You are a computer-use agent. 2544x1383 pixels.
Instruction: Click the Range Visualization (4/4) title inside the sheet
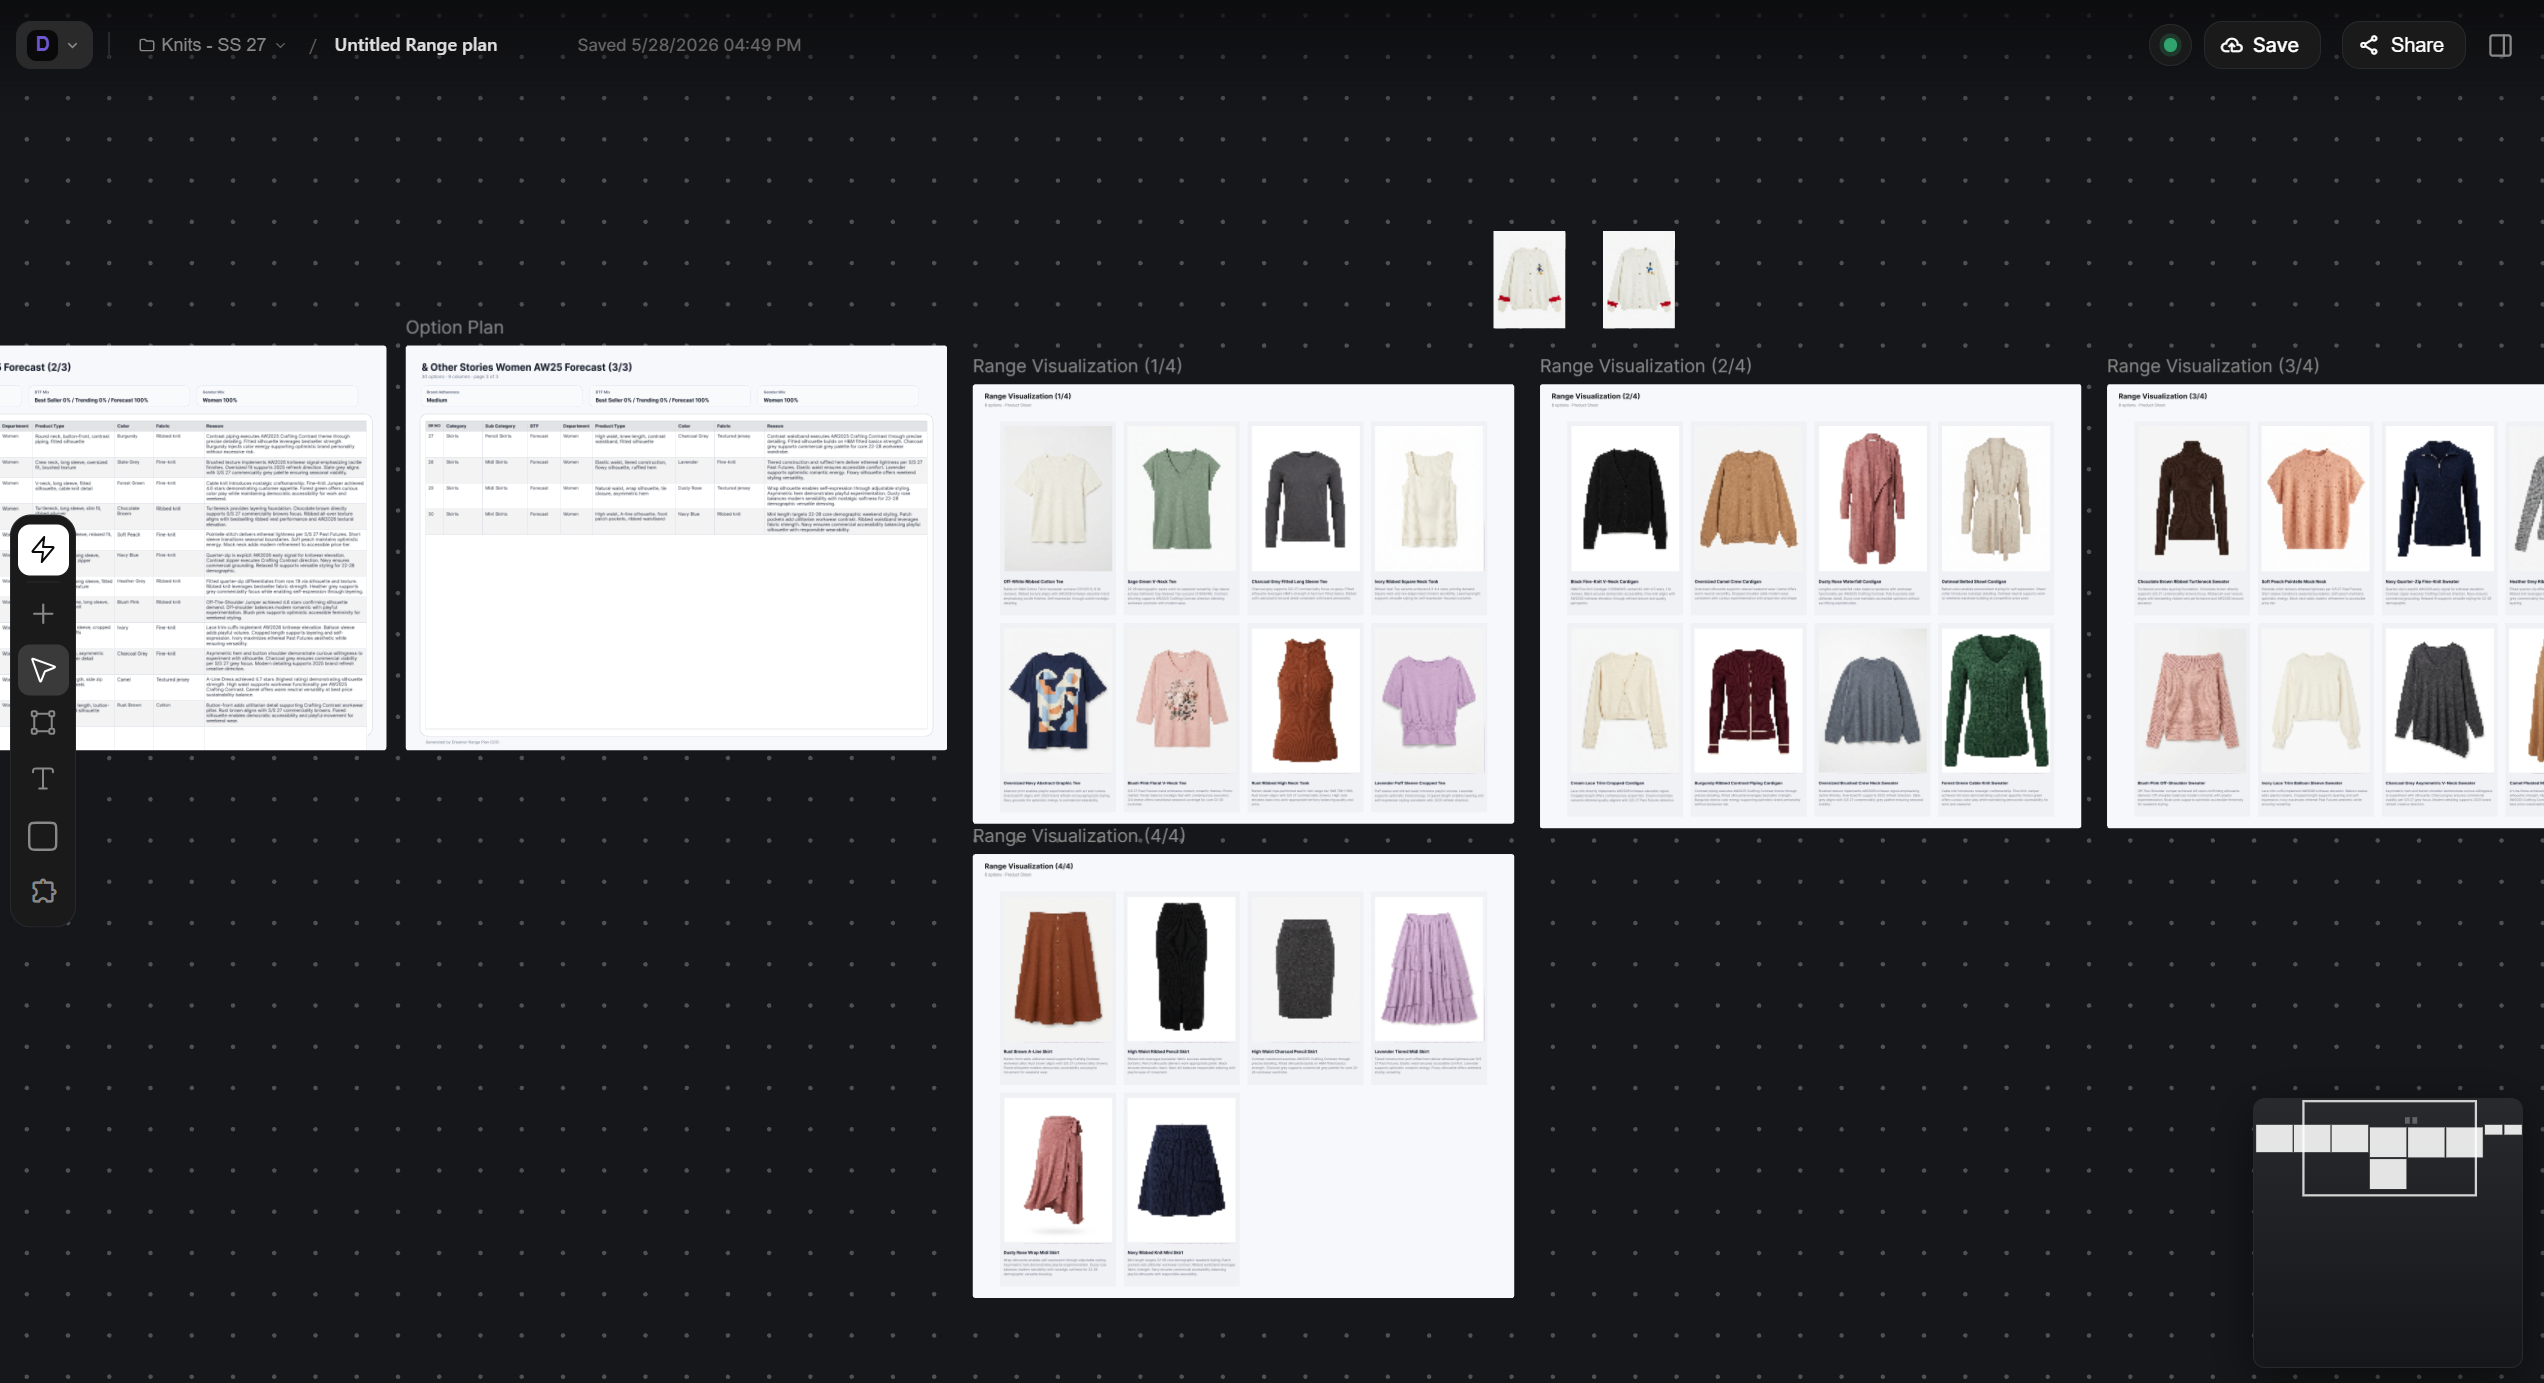[x=1028, y=866]
